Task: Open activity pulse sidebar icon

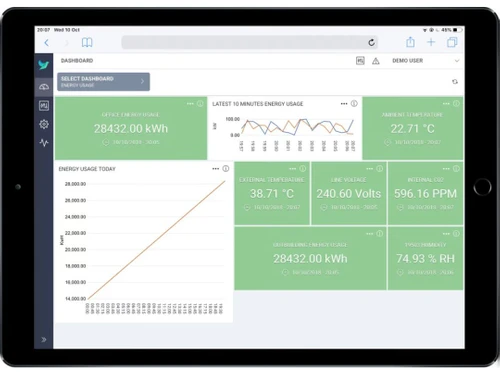Action: coord(44,143)
